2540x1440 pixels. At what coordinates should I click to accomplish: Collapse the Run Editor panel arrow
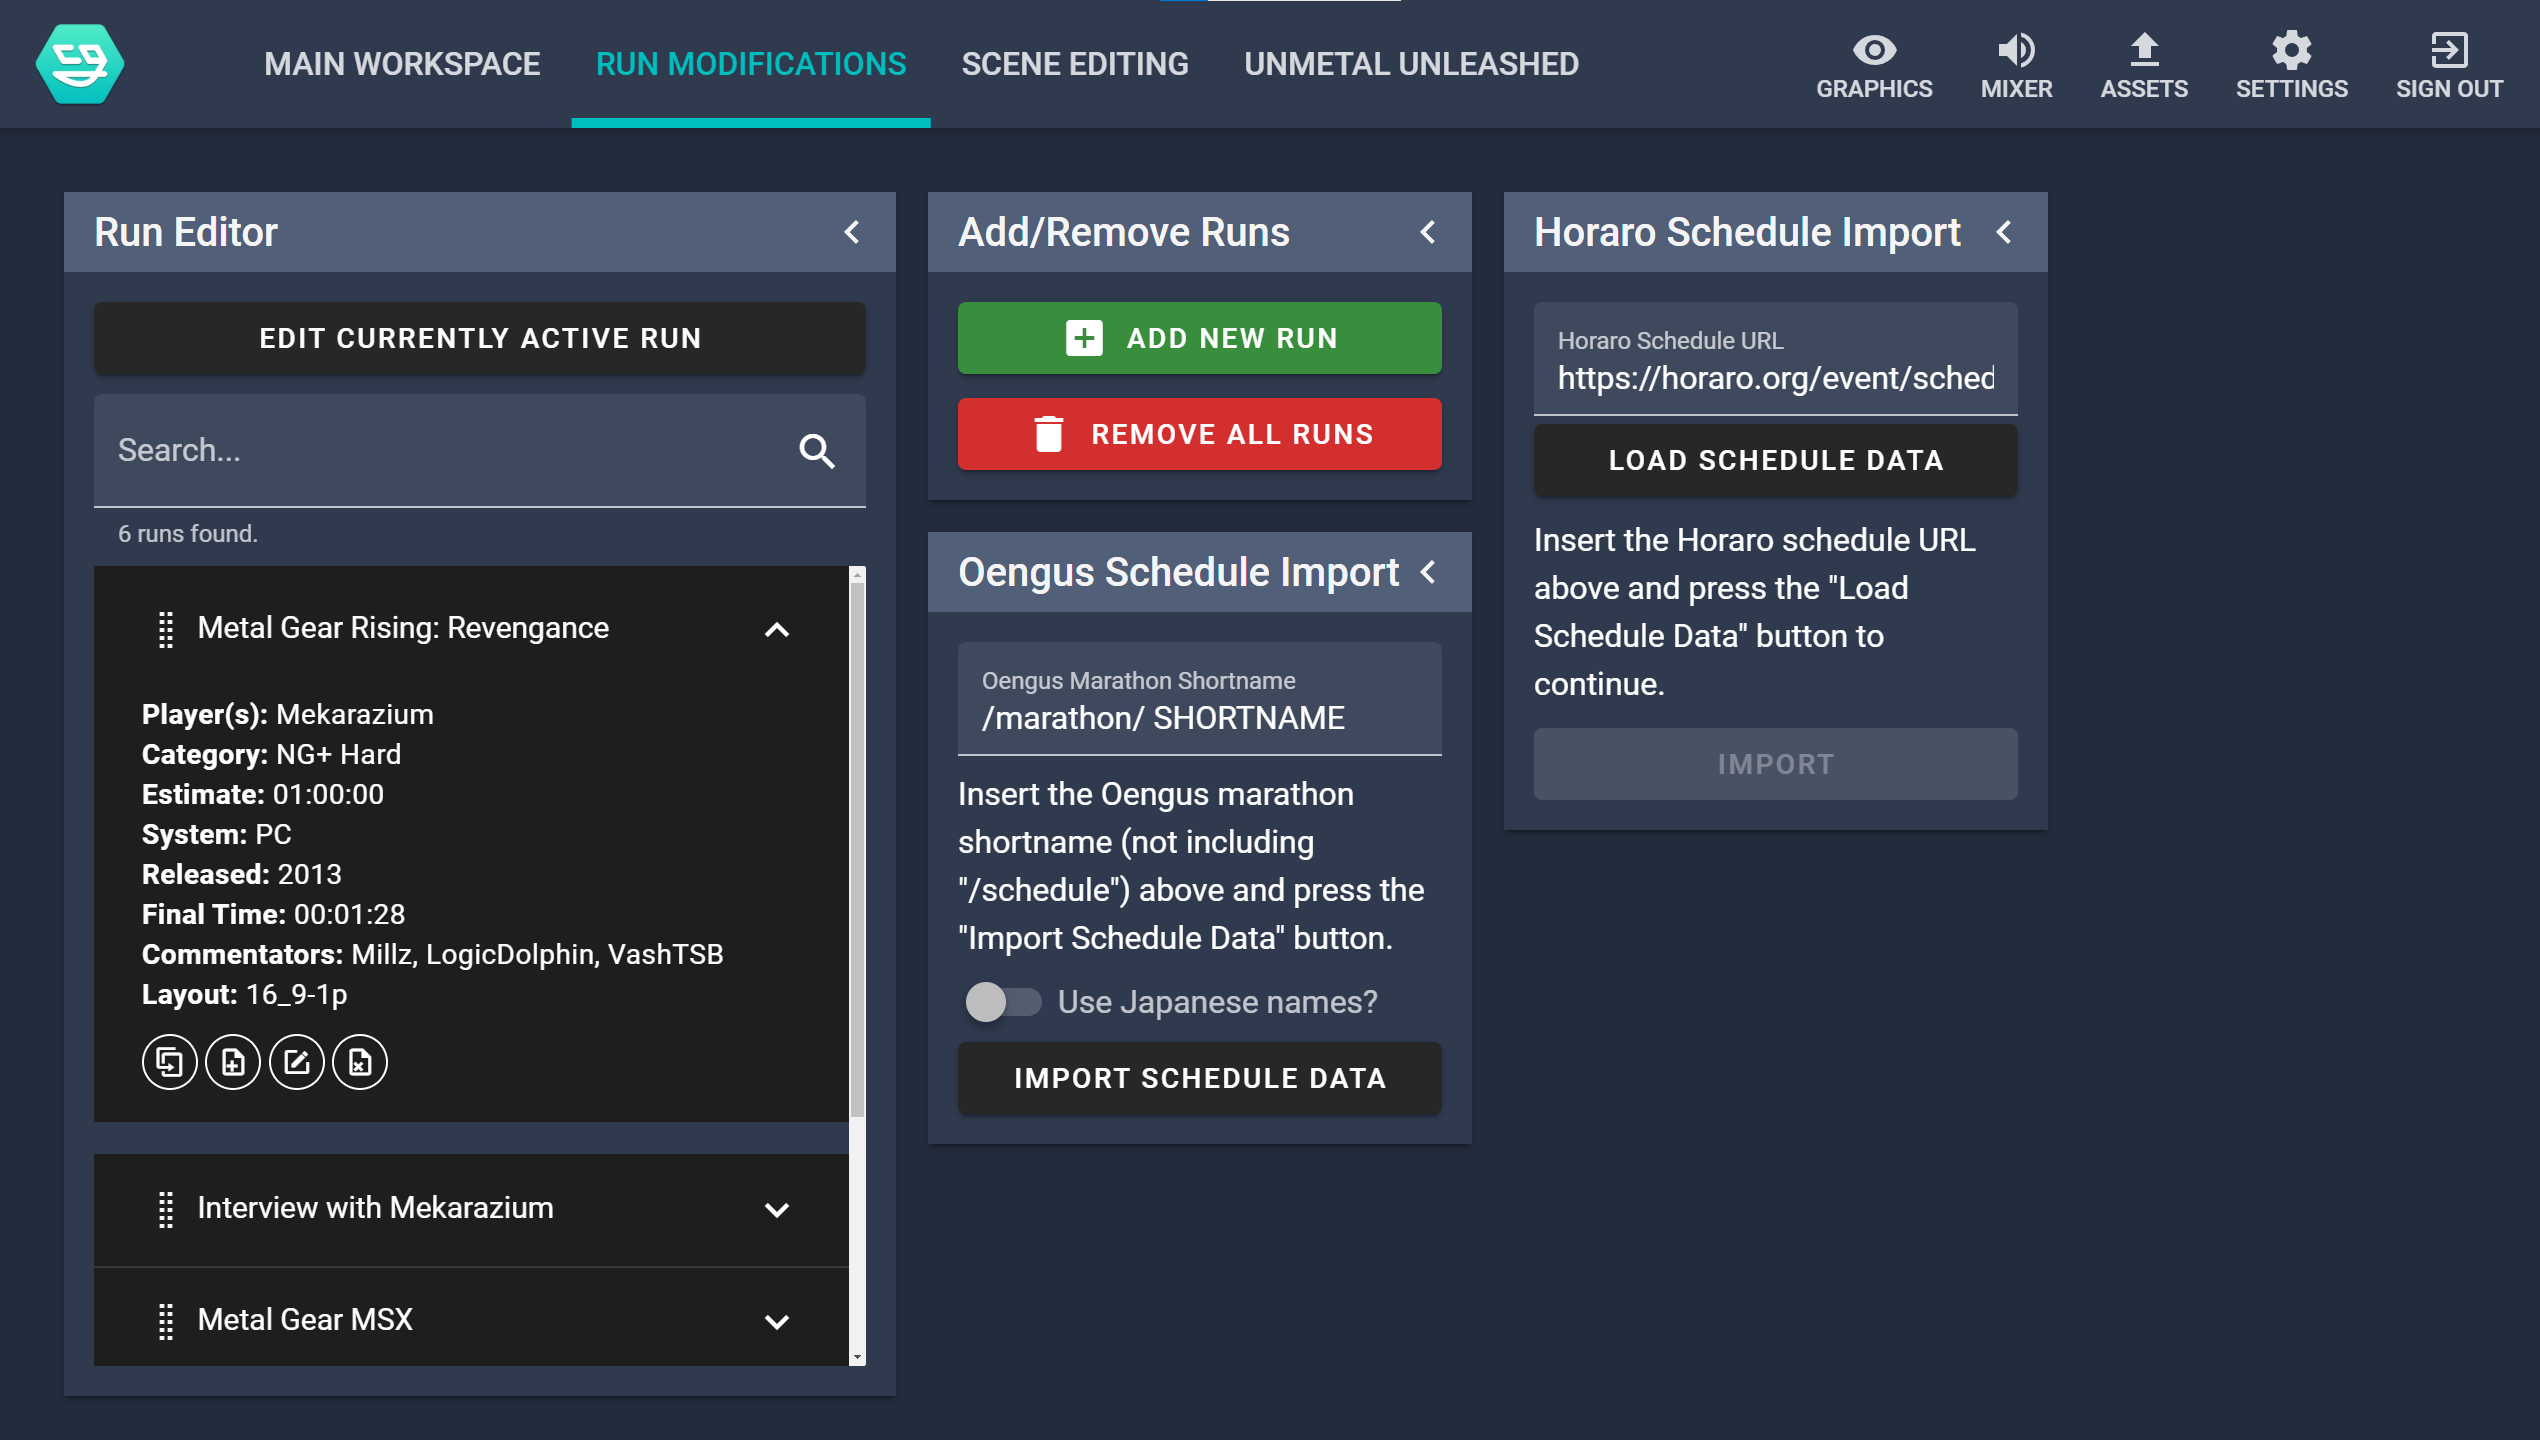852,232
